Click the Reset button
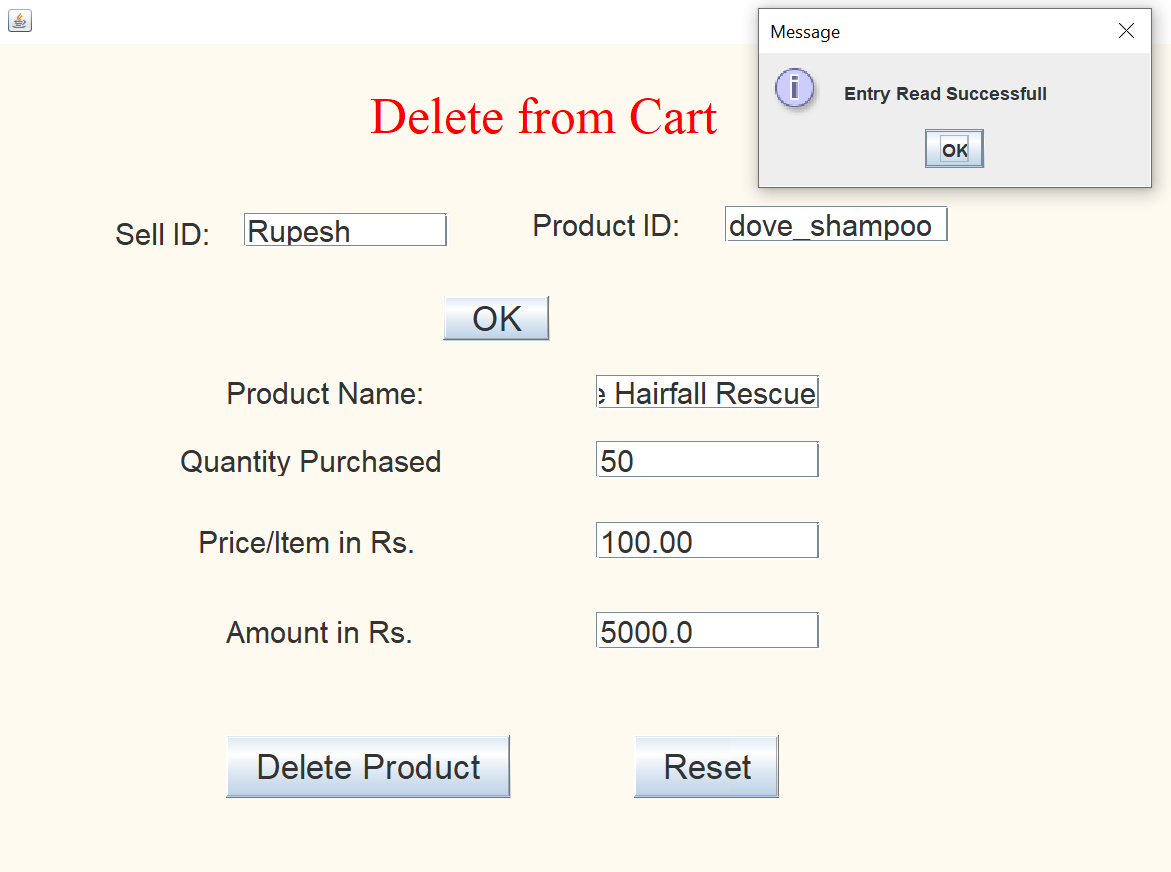The height and width of the screenshot is (872, 1171). (x=706, y=767)
